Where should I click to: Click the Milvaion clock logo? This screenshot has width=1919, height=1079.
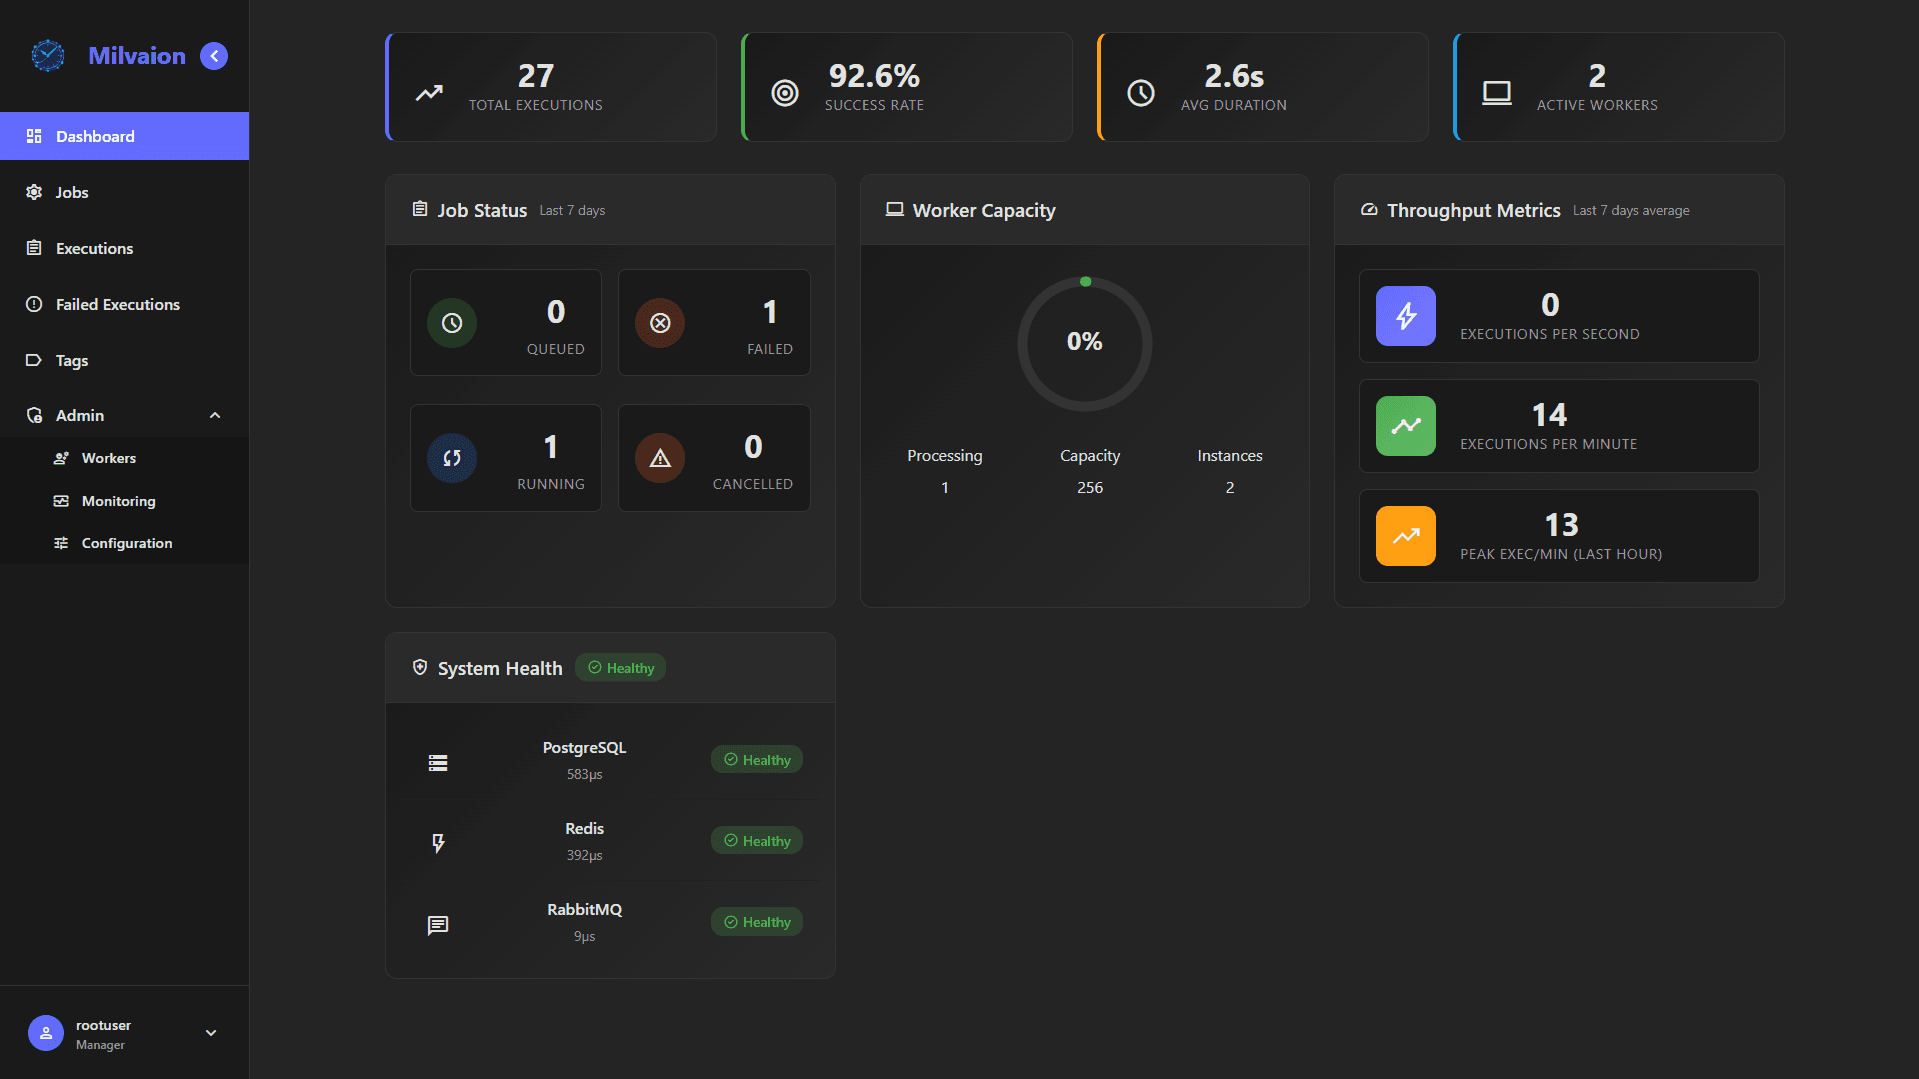[47, 55]
